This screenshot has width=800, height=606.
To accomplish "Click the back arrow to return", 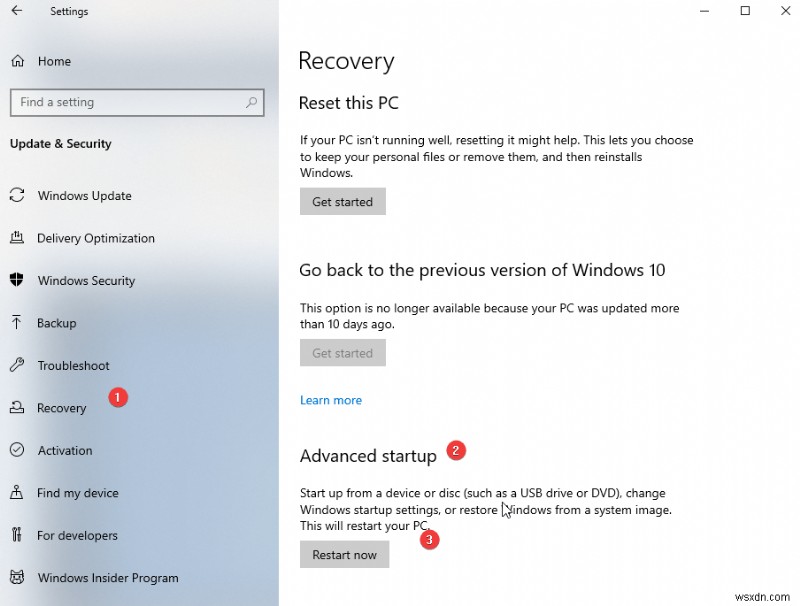I will click(x=17, y=11).
